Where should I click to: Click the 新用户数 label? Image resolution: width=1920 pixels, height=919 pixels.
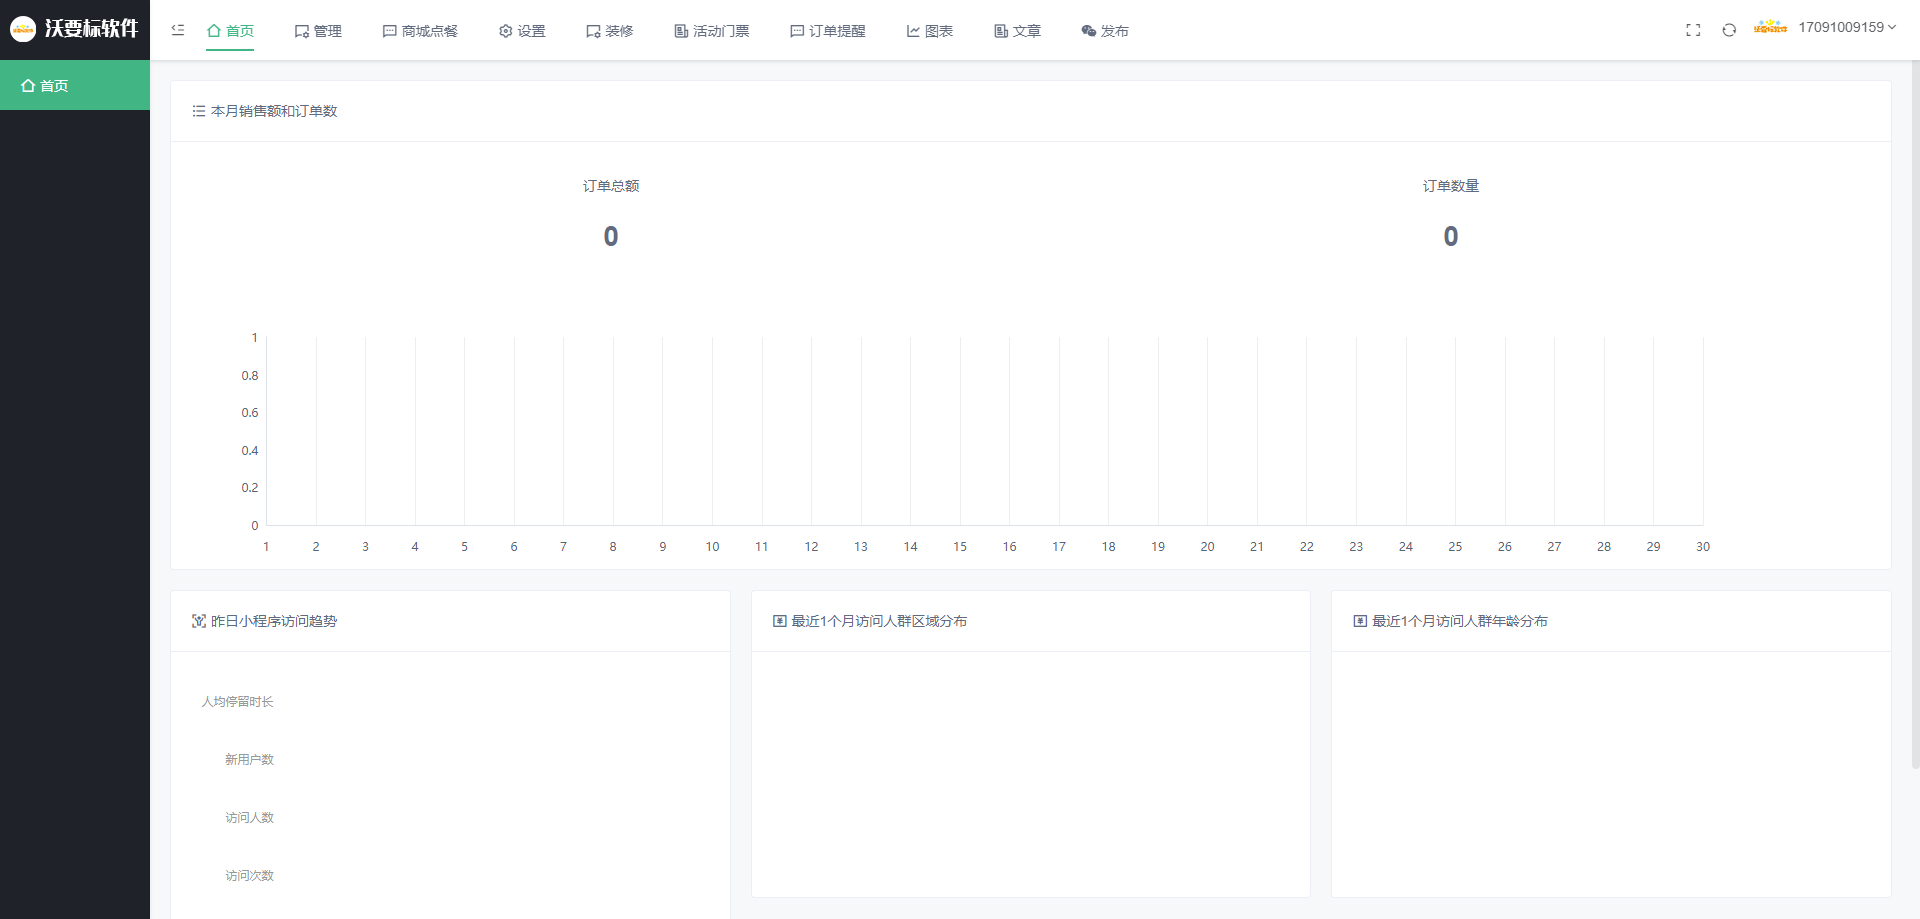point(249,760)
